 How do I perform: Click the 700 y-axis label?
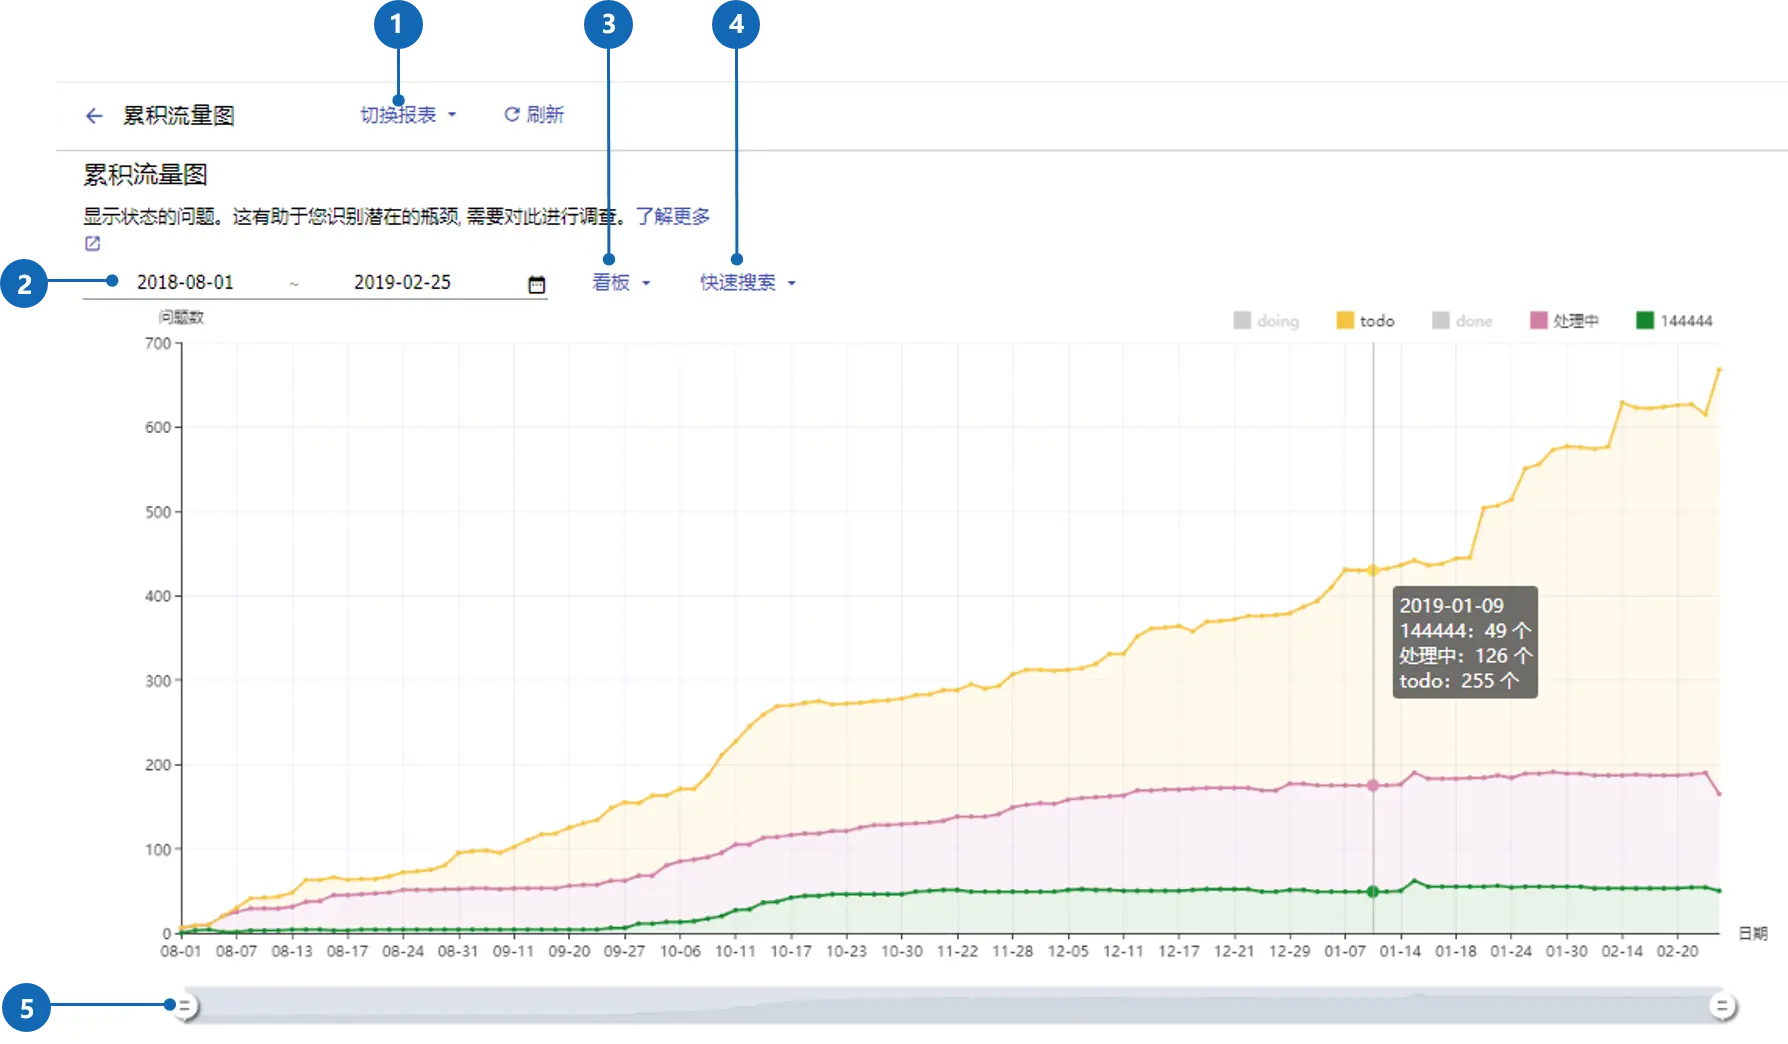[x=158, y=343]
